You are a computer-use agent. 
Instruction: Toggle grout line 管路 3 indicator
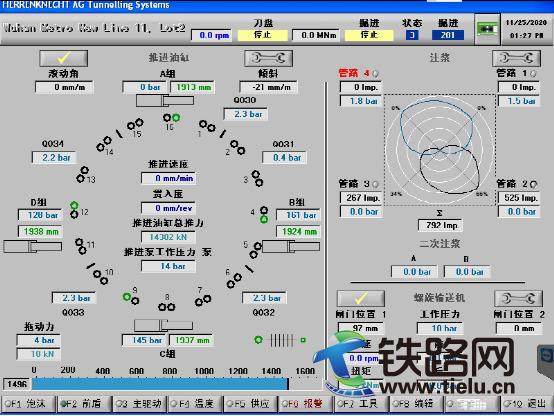[376, 184]
